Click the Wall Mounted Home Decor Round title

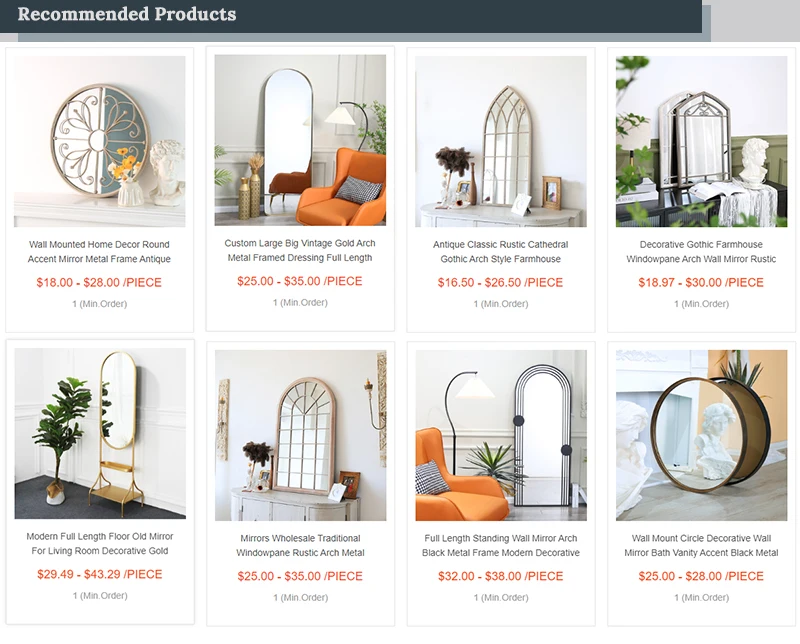pos(99,252)
